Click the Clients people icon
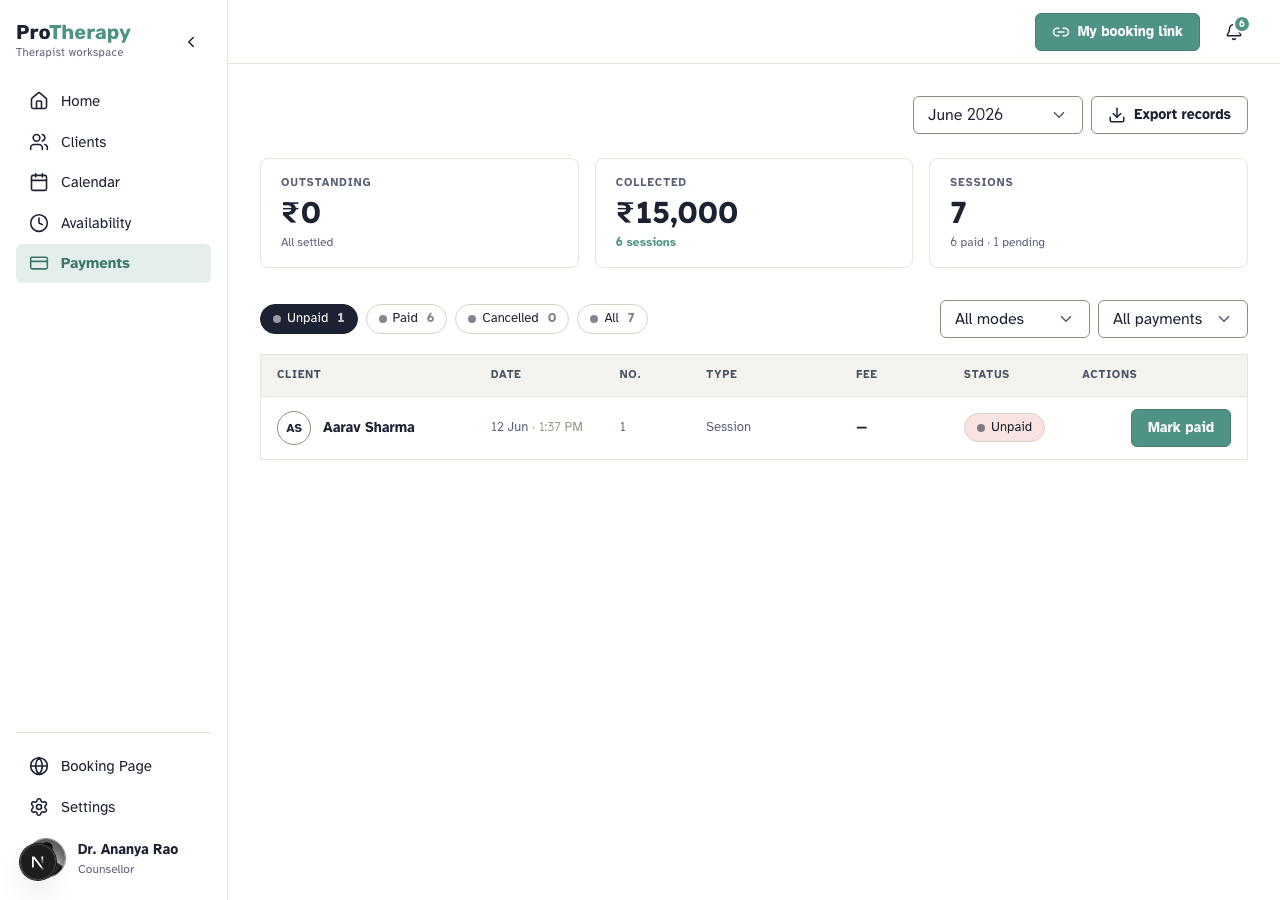The image size is (1280, 900). [x=39, y=142]
